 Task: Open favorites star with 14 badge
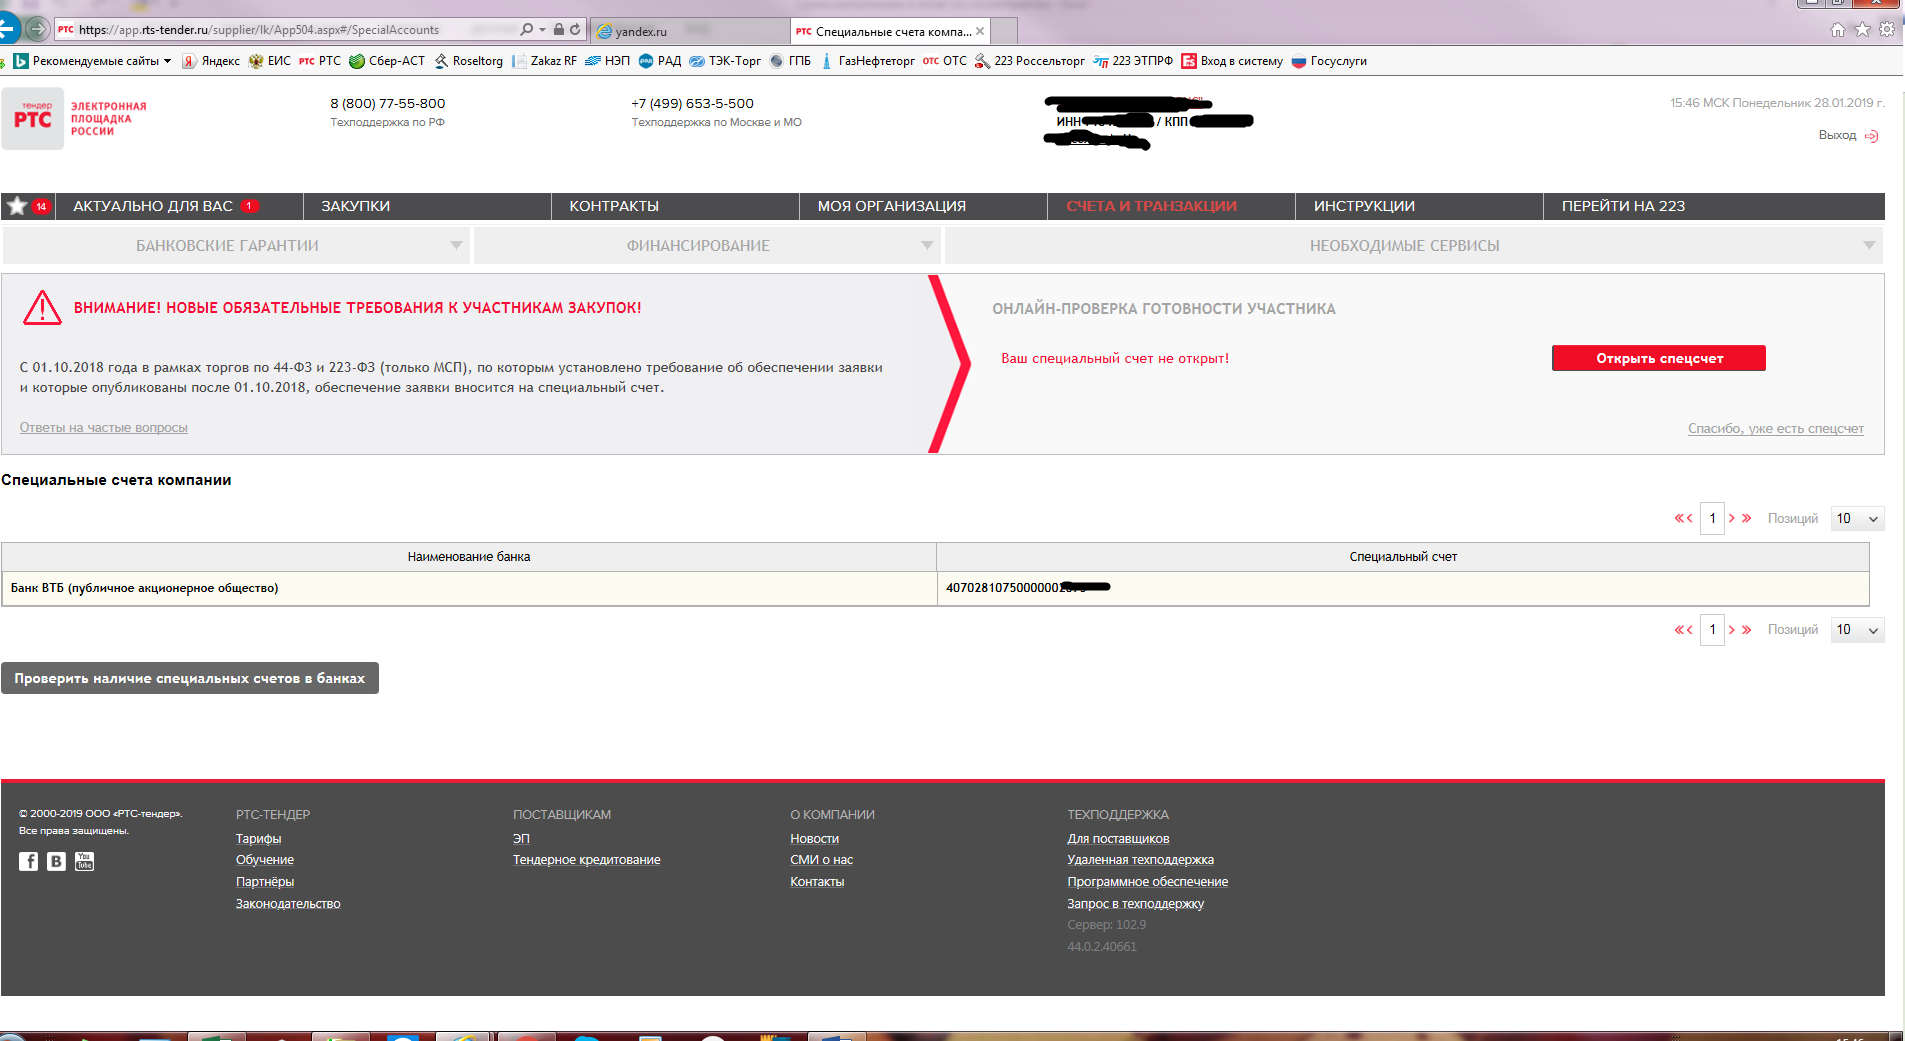pos(17,206)
